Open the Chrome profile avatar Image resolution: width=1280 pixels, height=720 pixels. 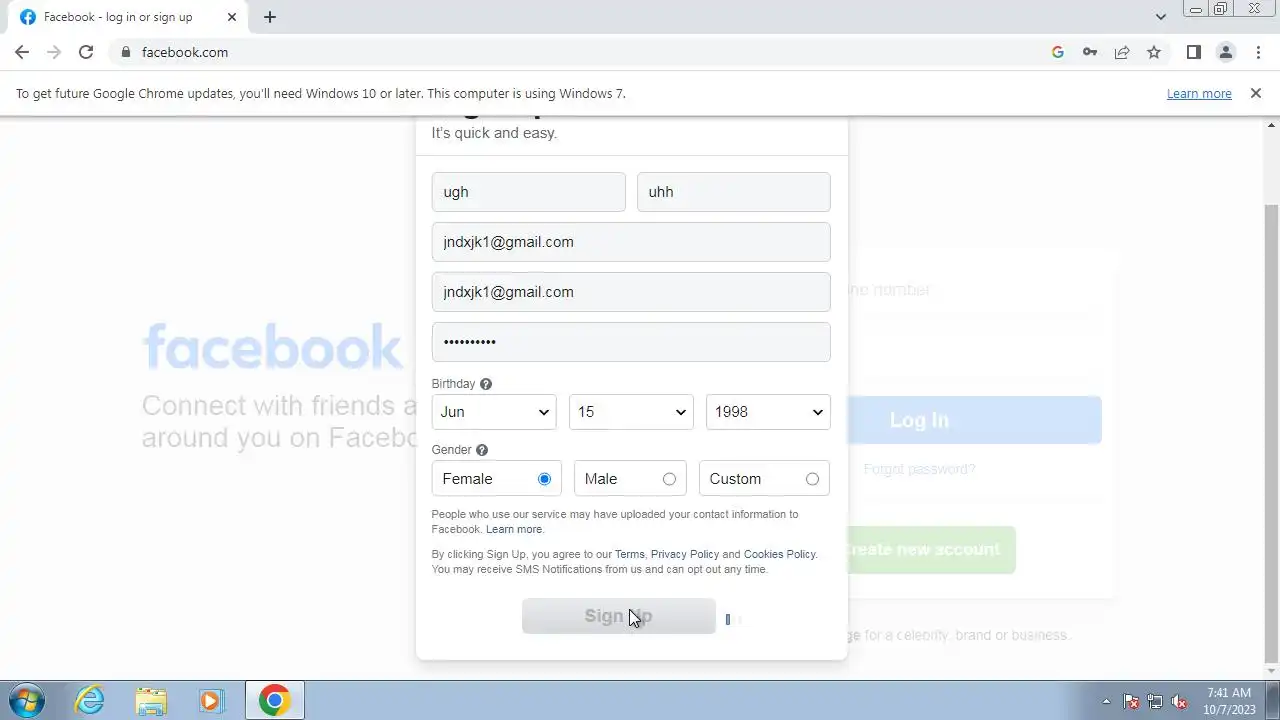pos(1225,52)
